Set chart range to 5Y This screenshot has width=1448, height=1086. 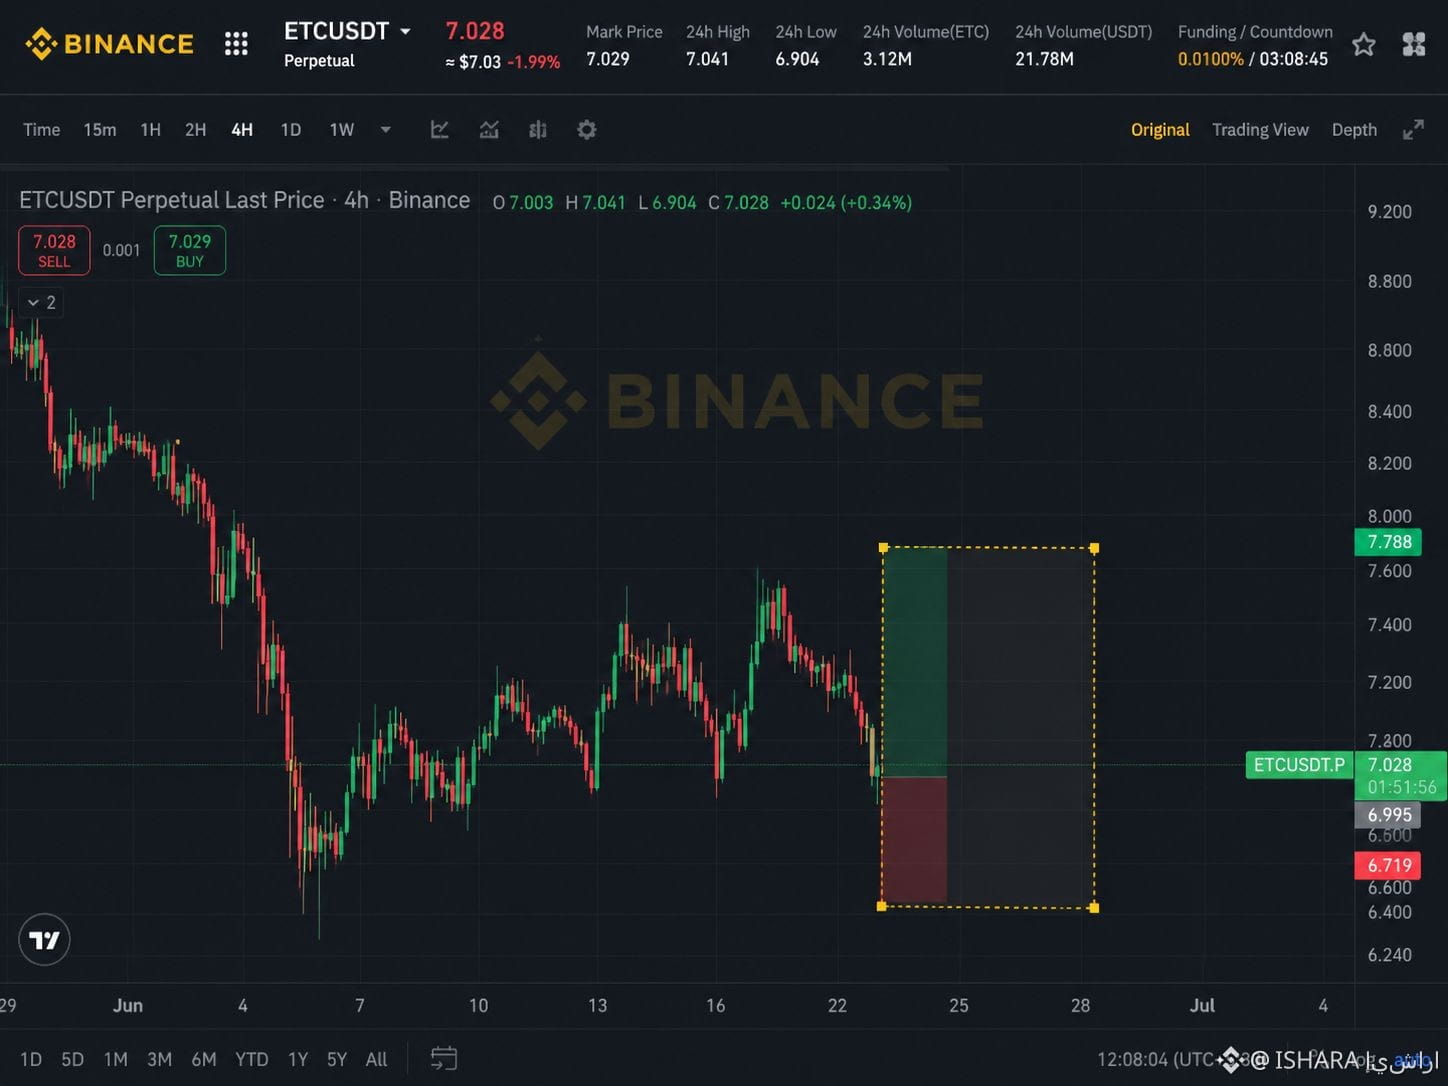point(337,1059)
